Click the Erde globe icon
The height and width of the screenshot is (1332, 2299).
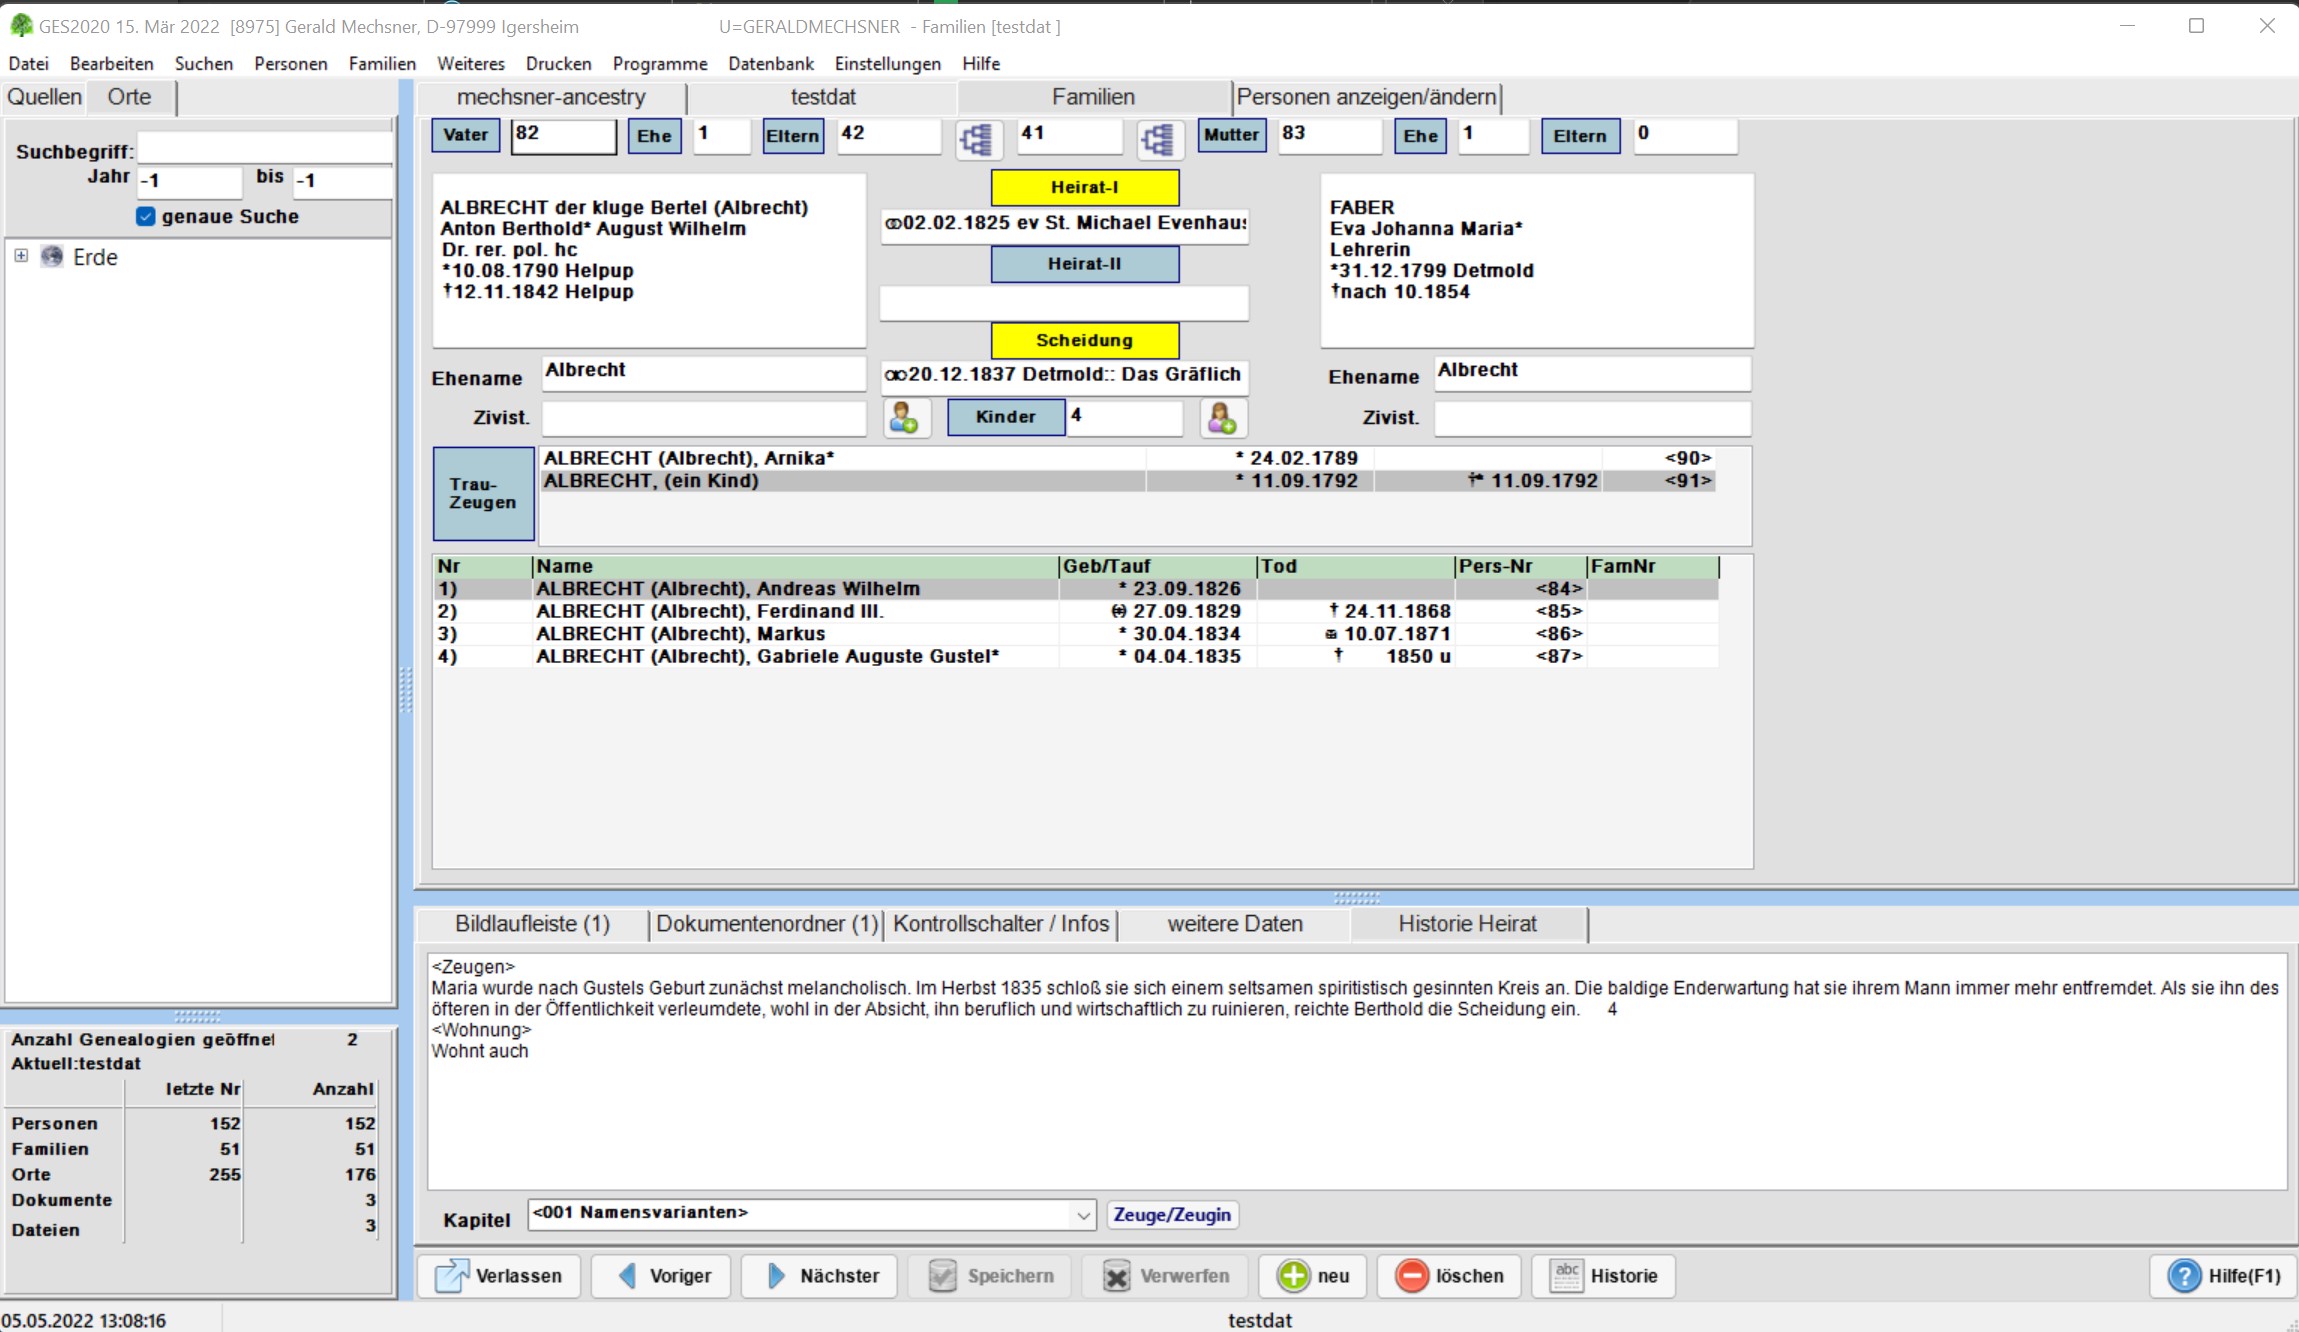(x=52, y=257)
